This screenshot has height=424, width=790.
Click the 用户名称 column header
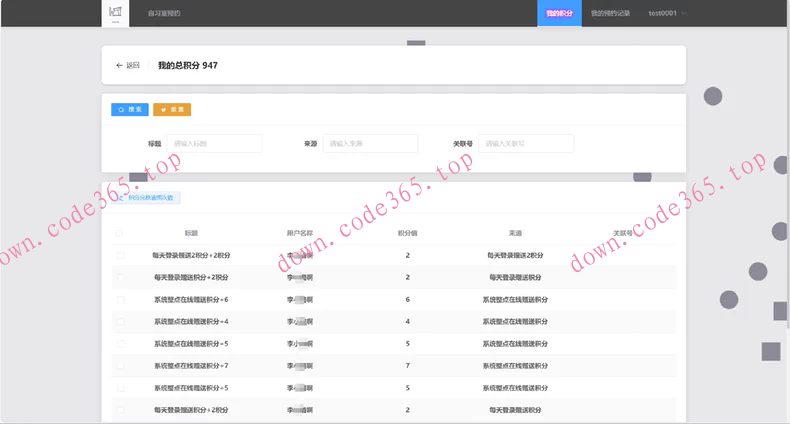click(x=300, y=233)
